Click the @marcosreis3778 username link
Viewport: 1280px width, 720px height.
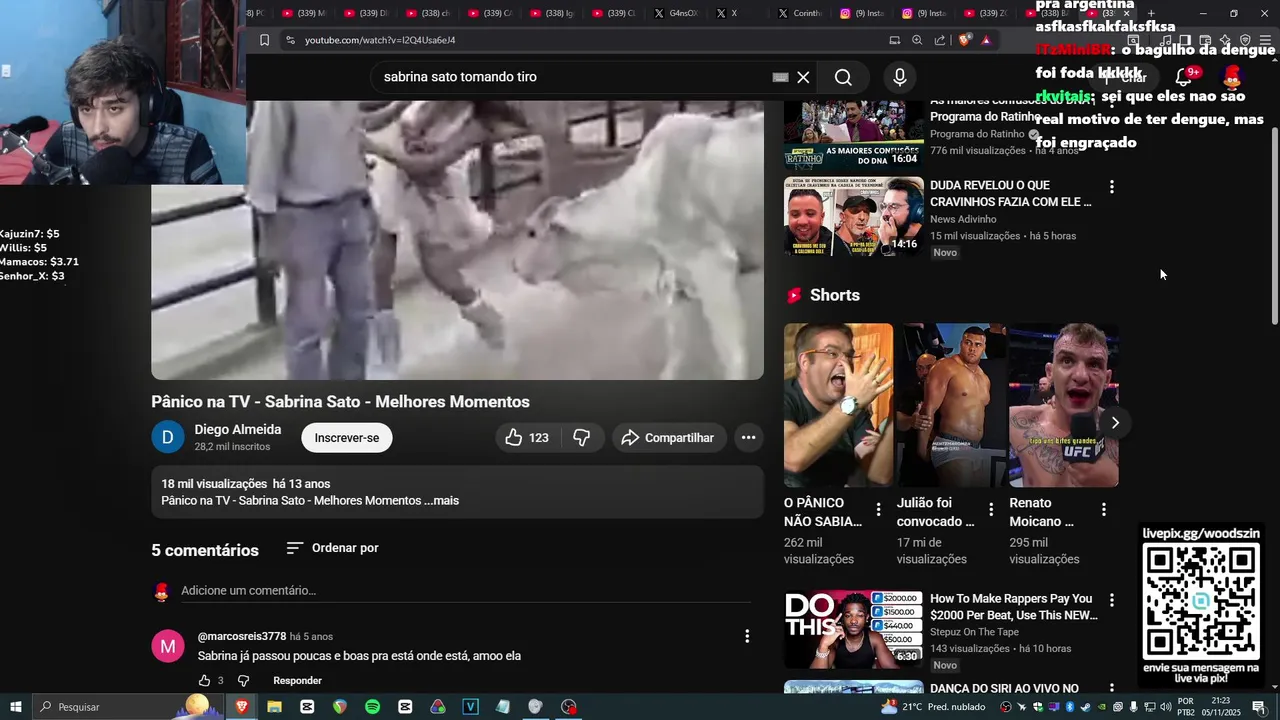click(242, 637)
